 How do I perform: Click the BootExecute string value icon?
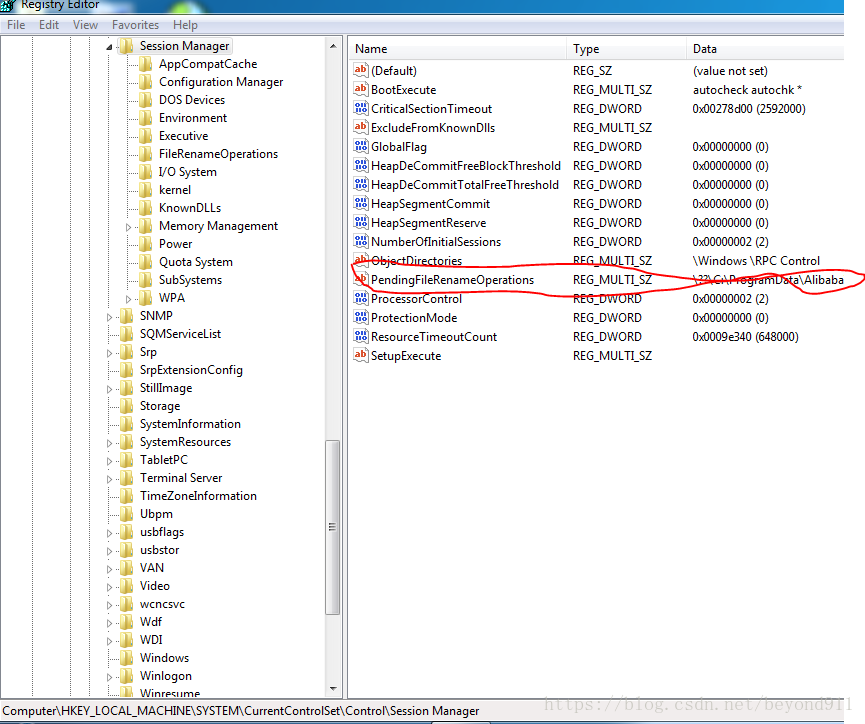(x=361, y=89)
